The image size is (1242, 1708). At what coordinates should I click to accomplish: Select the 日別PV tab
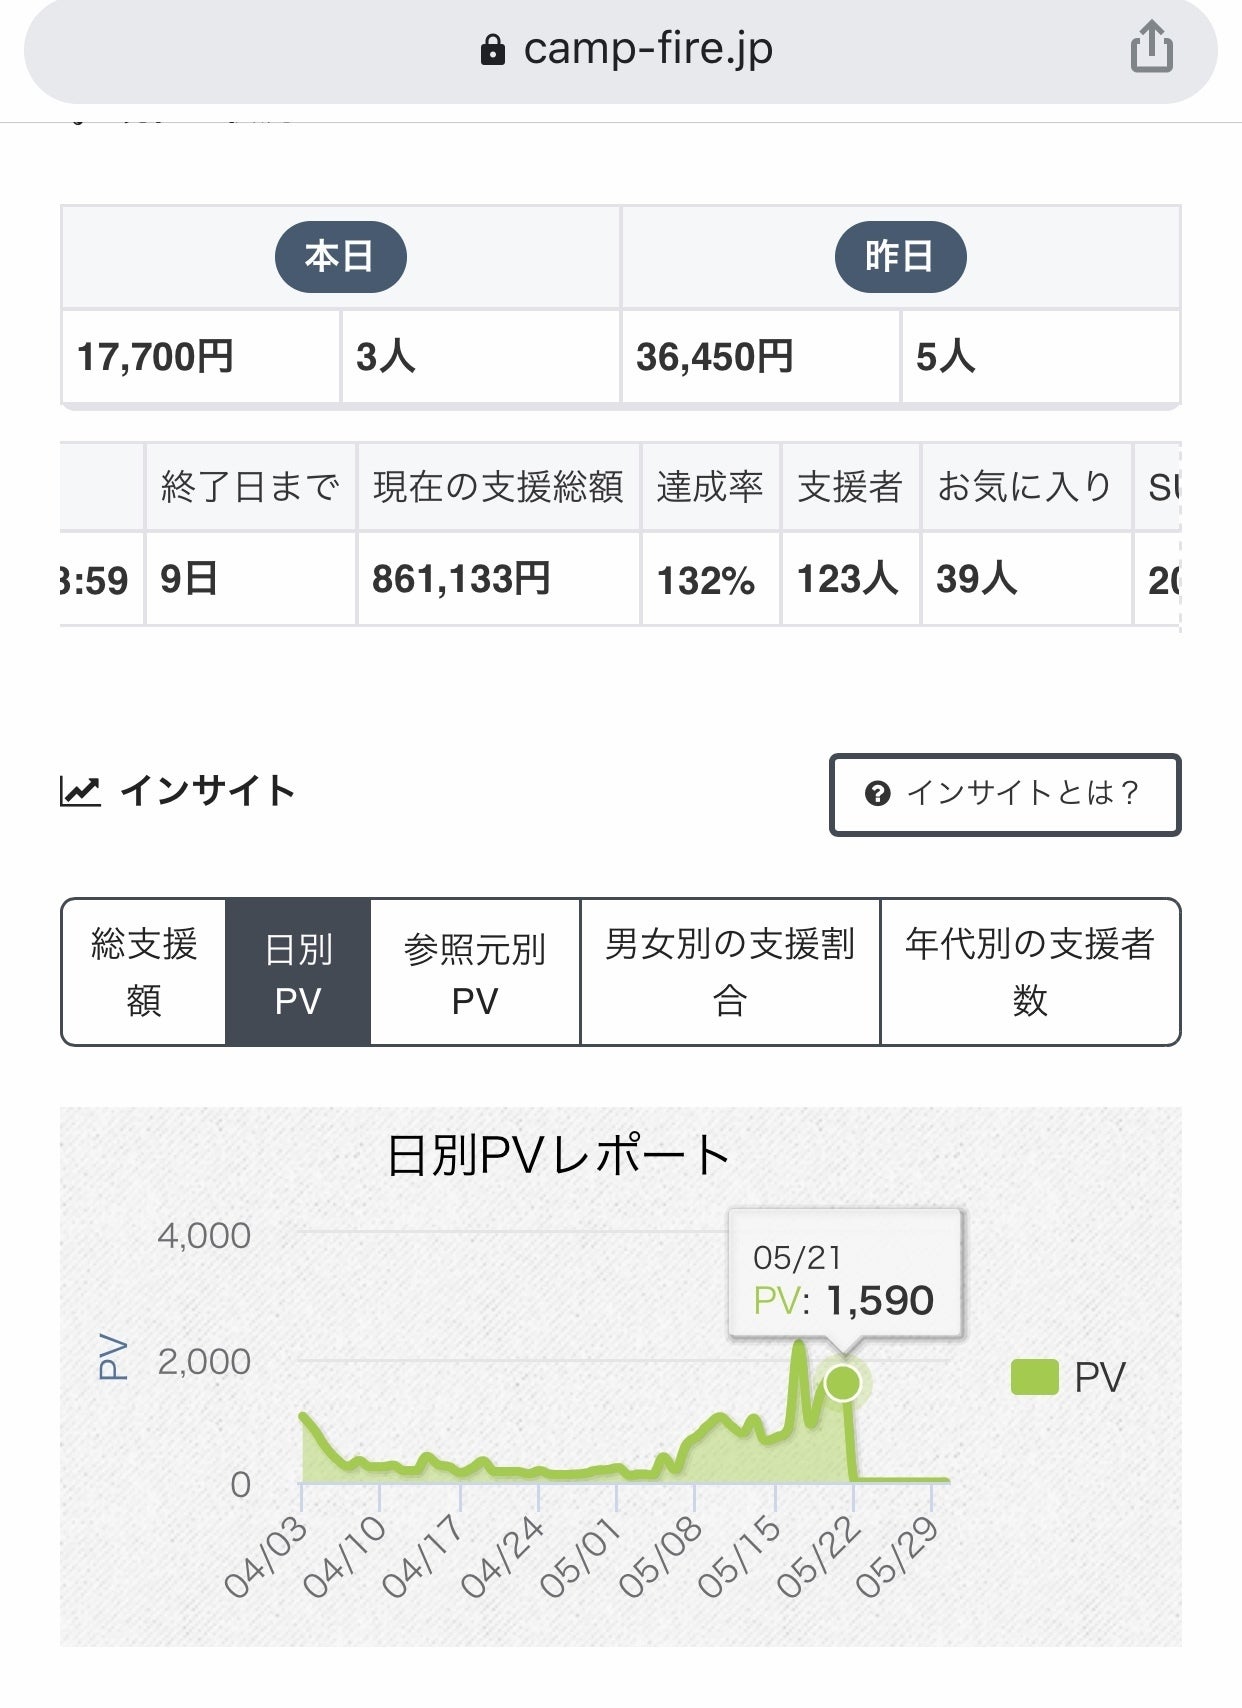298,972
